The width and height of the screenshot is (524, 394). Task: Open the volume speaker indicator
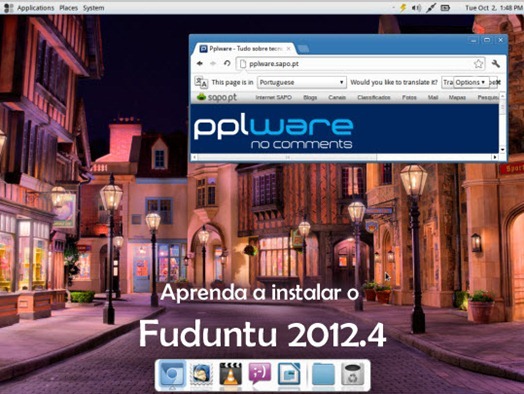tap(416, 8)
